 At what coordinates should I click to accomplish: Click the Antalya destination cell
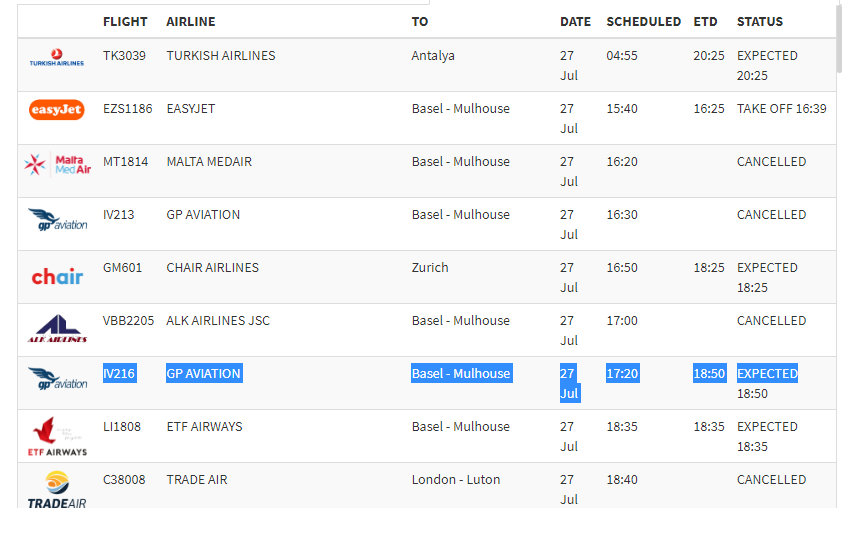(433, 55)
